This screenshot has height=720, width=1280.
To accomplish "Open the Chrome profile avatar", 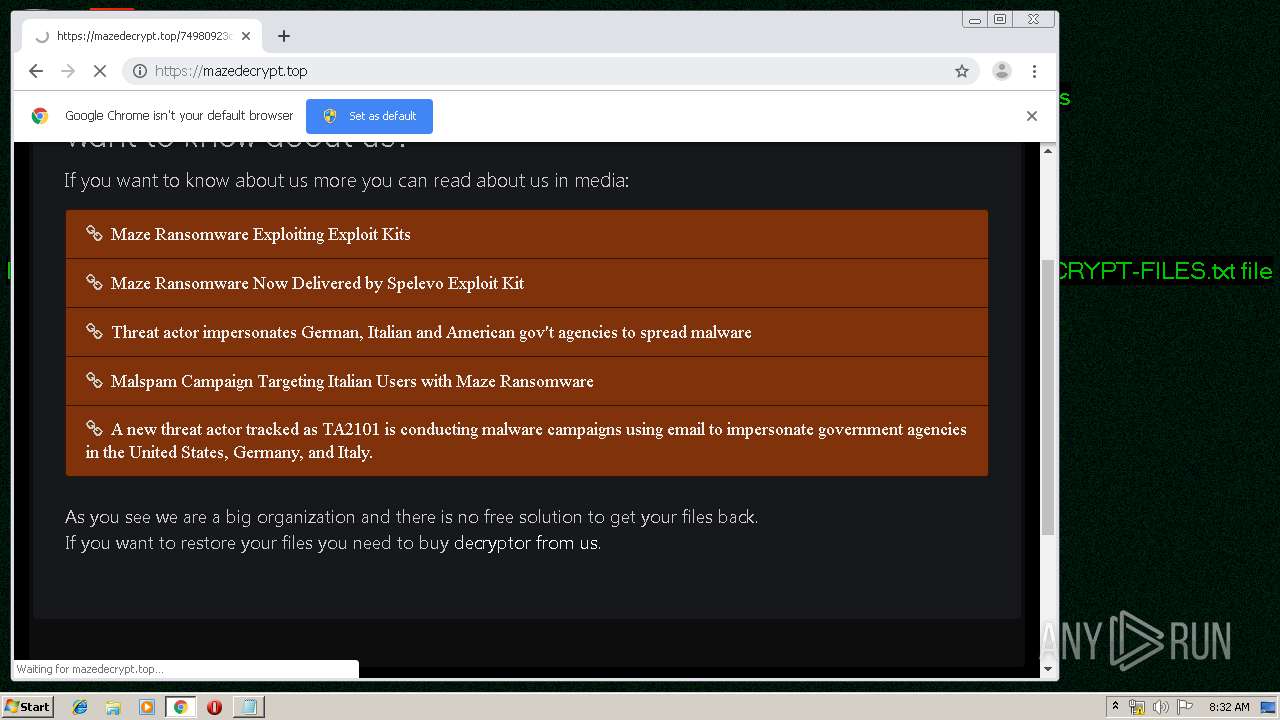I will pos(1001,71).
